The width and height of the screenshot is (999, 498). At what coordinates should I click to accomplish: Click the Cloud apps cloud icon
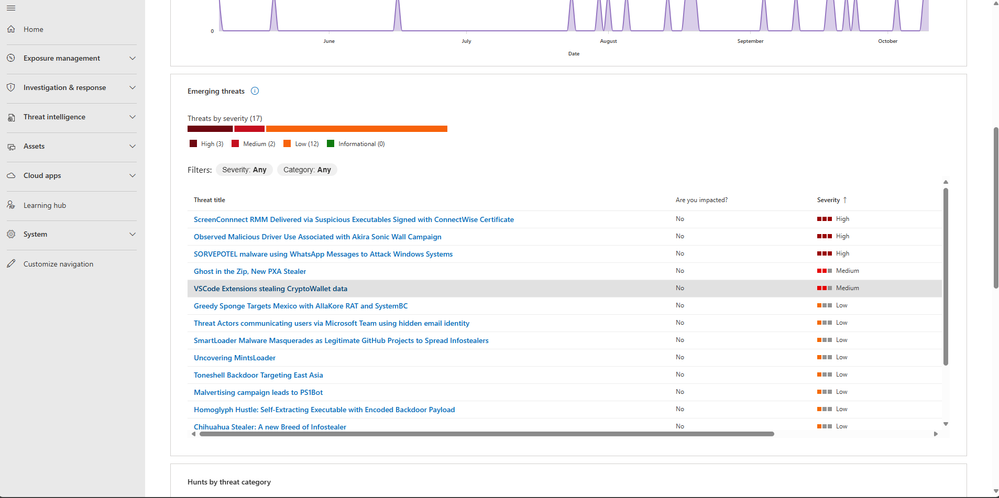[11, 175]
